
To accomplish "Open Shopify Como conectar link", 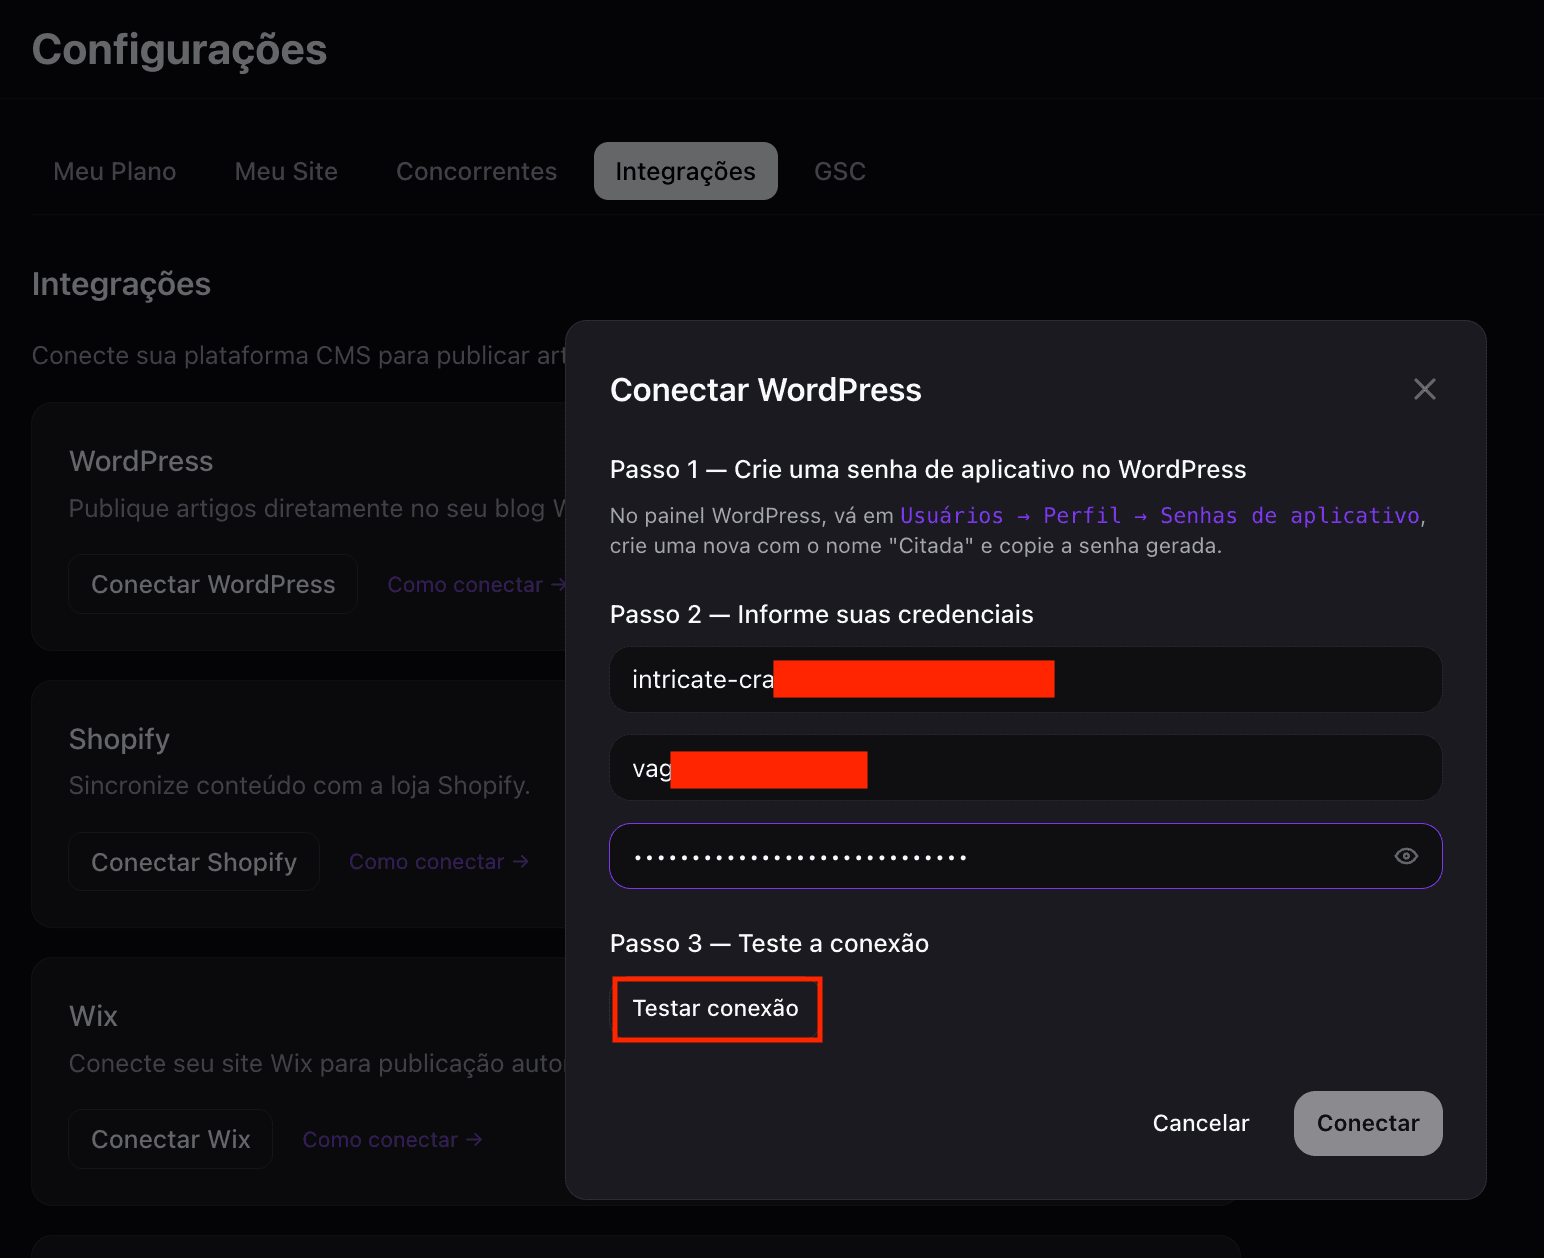I will coord(439,862).
